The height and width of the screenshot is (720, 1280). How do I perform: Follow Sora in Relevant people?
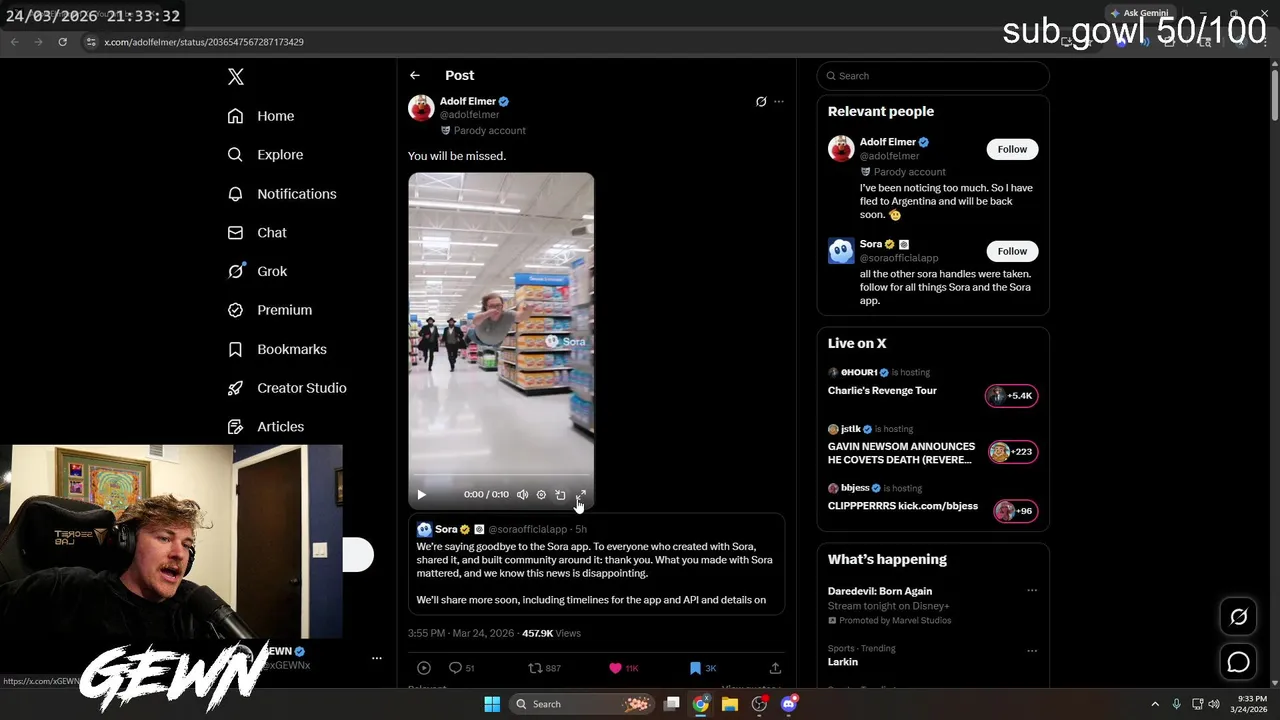pyautogui.click(x=1012, y=251)
